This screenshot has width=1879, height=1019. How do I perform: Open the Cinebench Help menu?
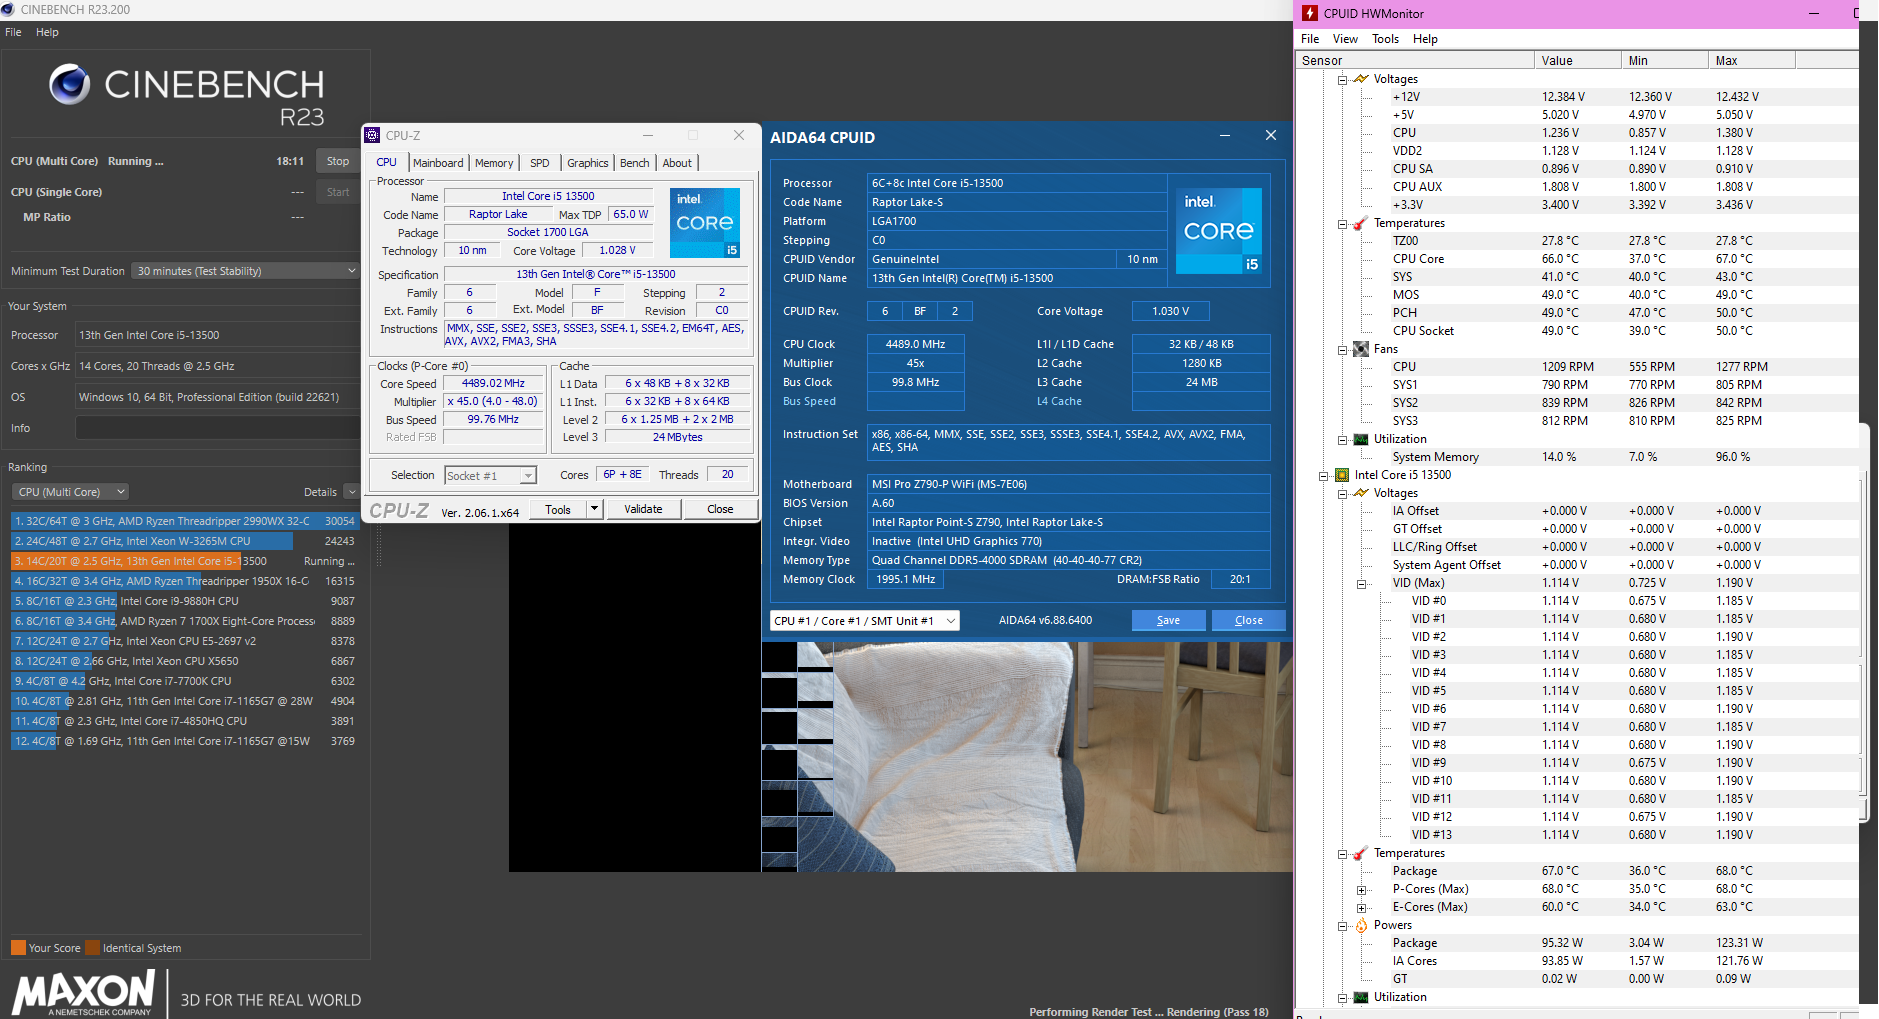pos(47,32)
